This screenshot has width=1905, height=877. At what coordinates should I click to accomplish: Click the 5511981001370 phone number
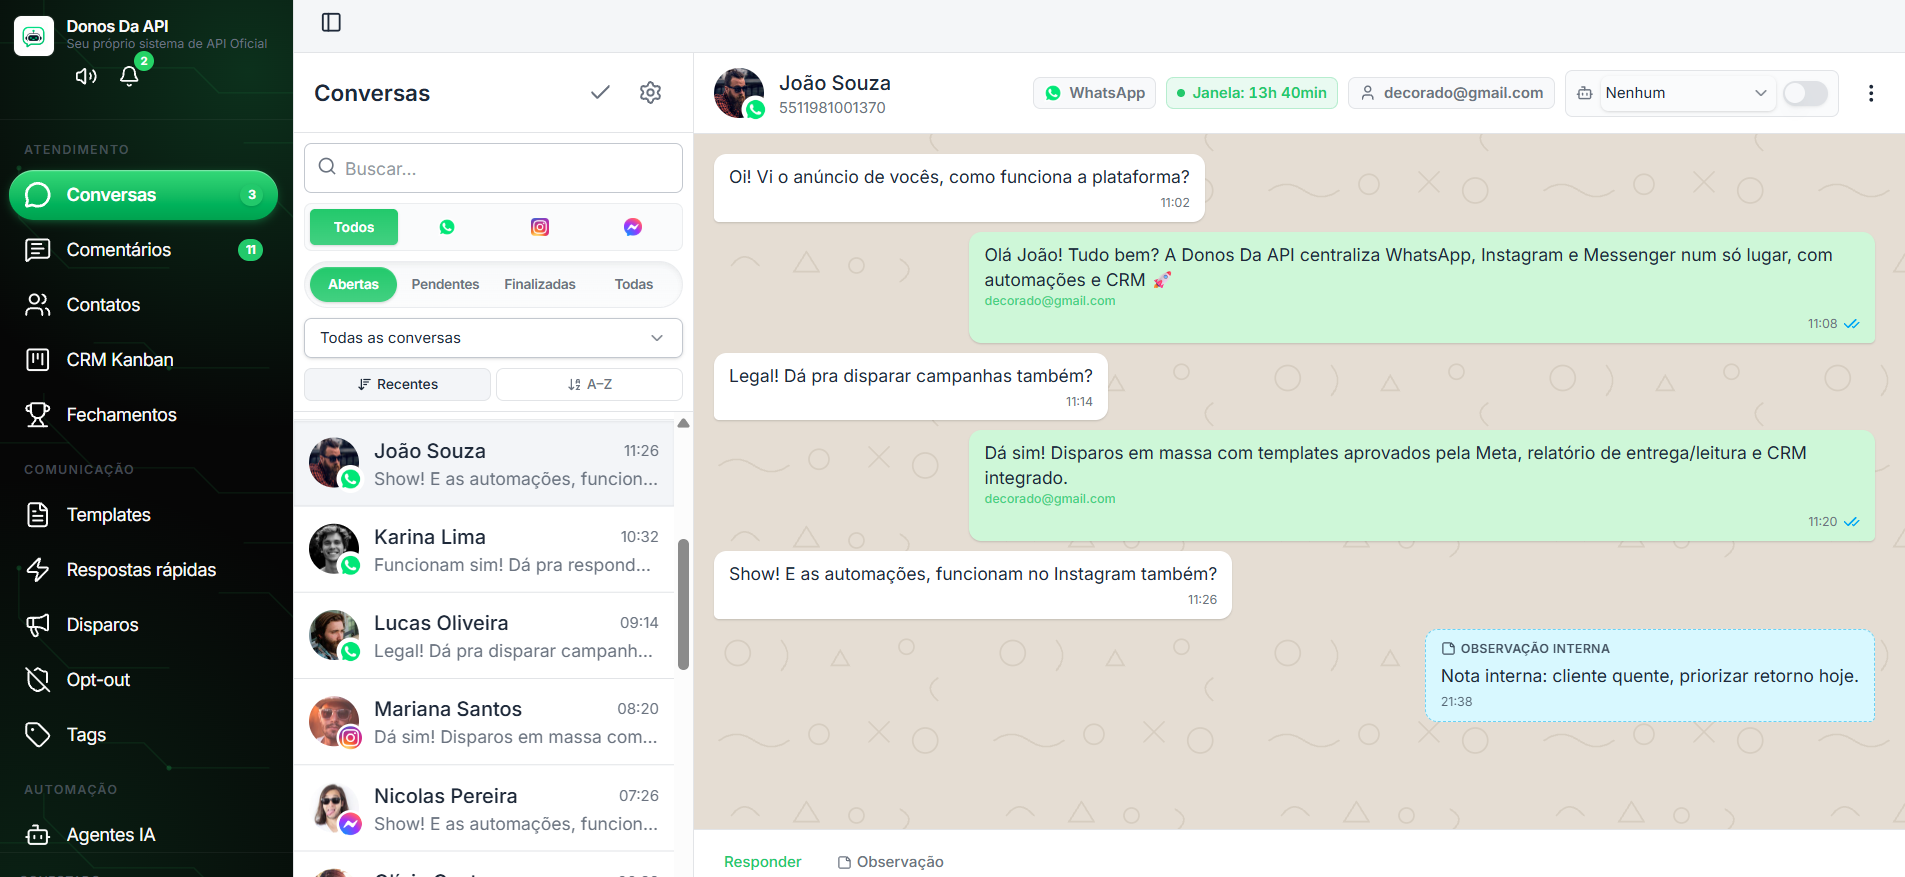click(832, 108)
